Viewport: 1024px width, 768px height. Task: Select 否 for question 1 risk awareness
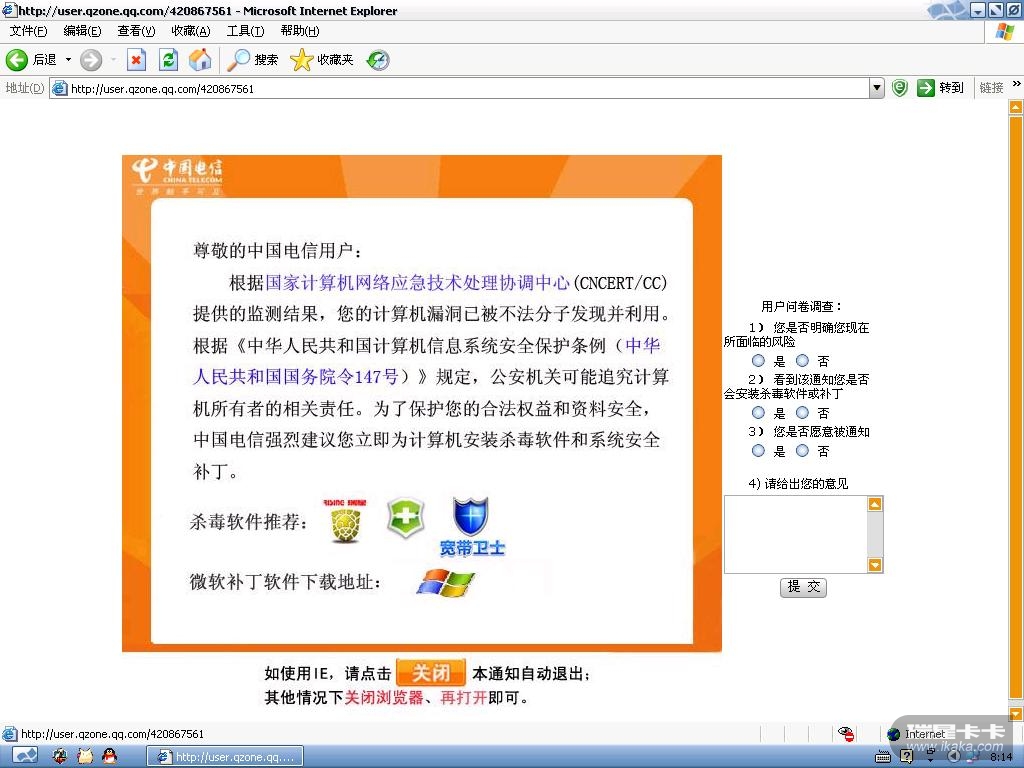(803, 360)
